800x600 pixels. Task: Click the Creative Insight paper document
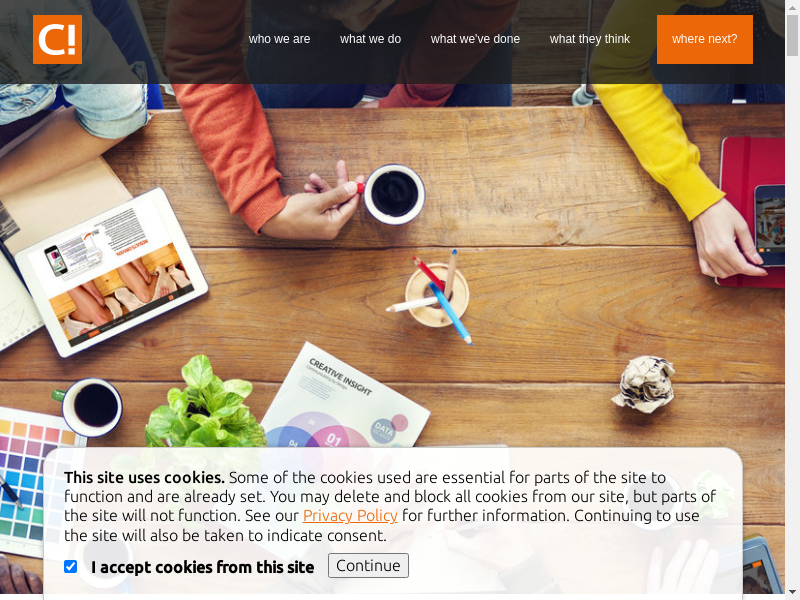(x=345, y=396)
